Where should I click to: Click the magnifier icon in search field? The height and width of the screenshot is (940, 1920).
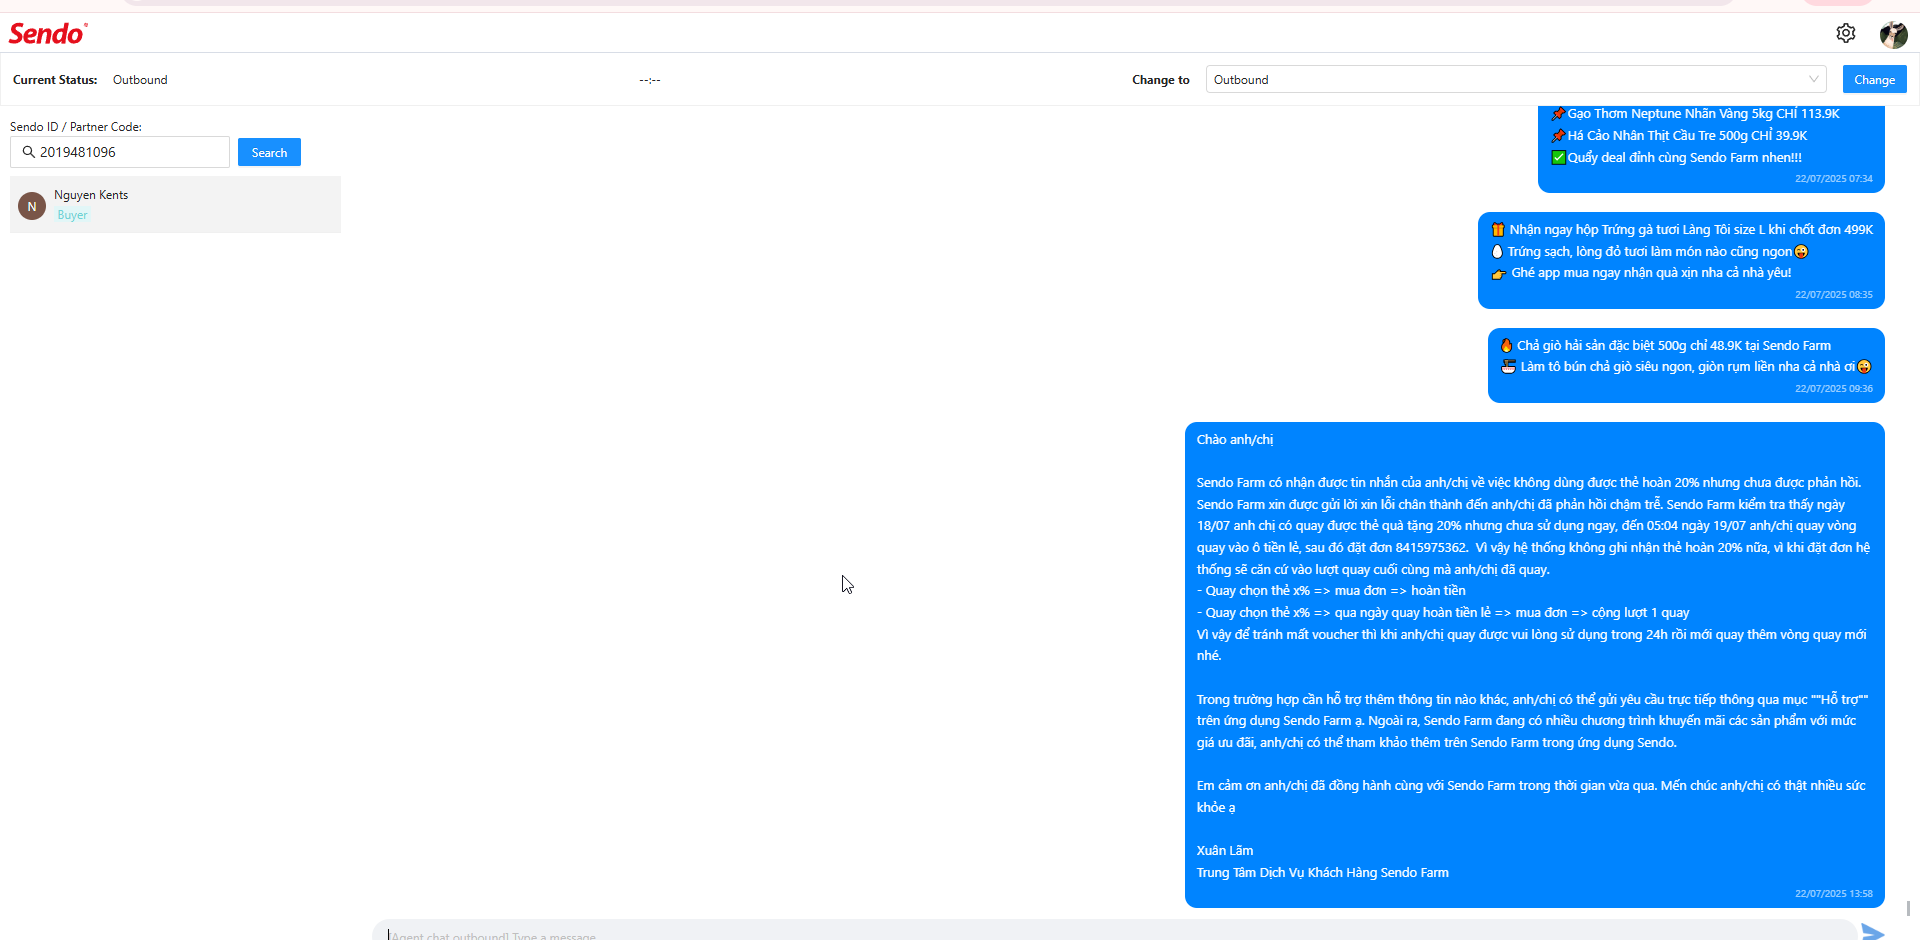[28, 152]
